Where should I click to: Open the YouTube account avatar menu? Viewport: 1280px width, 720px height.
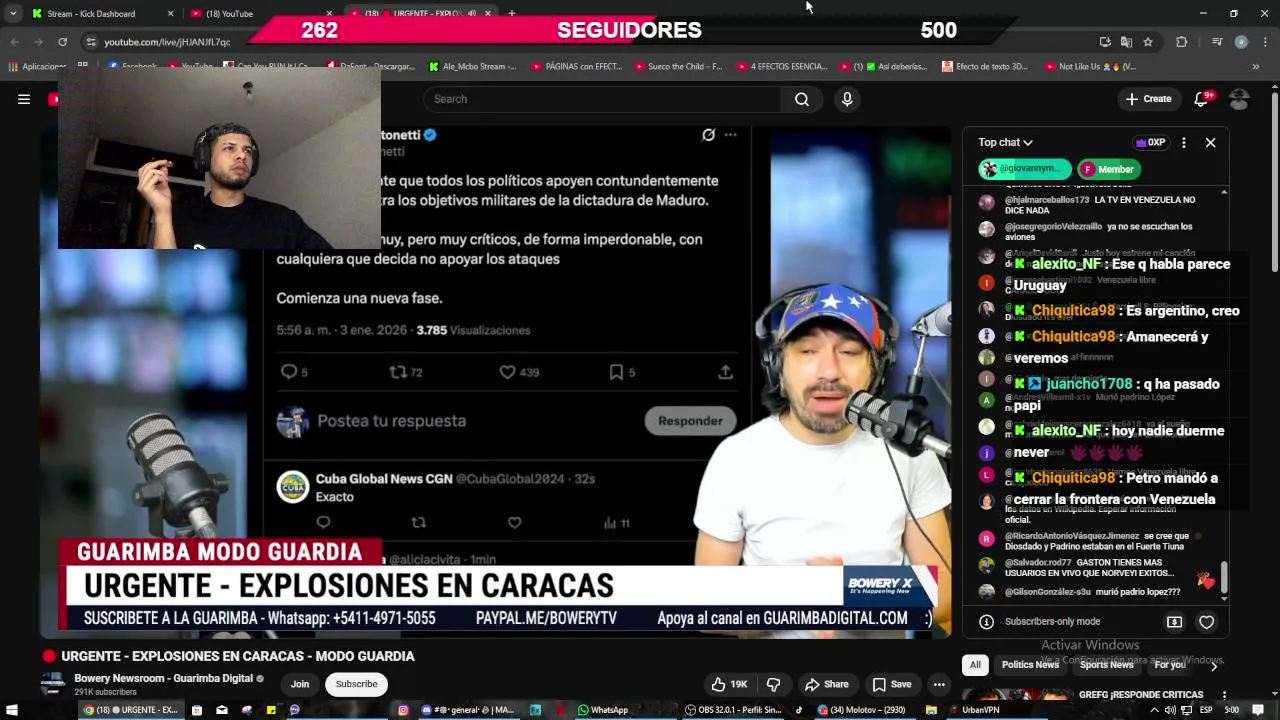click(1239, 99)
